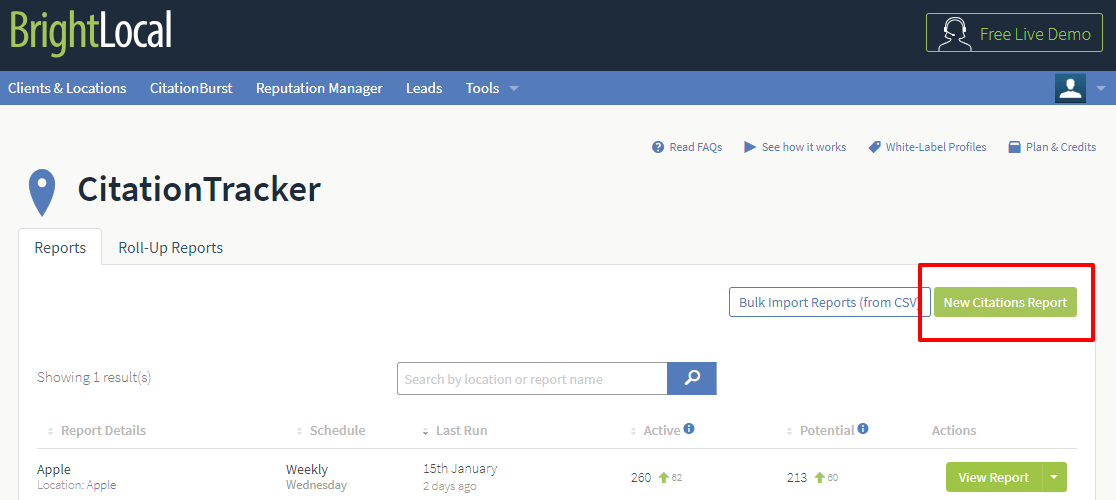Click the Apple report name

click(x=53, y=469)
